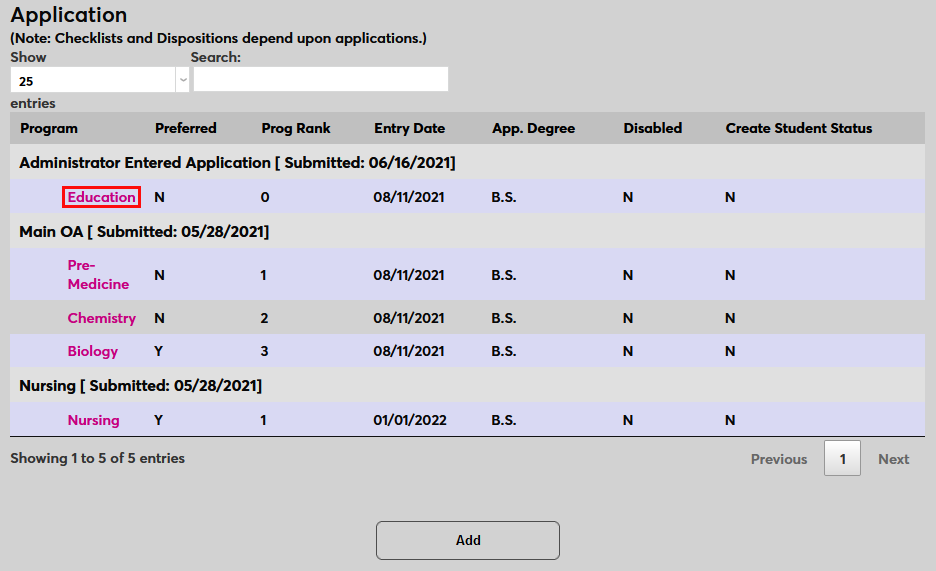The image size is (936, 571).
Task: Click entry date 08/11/2021 in Education row
Action: click(x=409, y=197)
